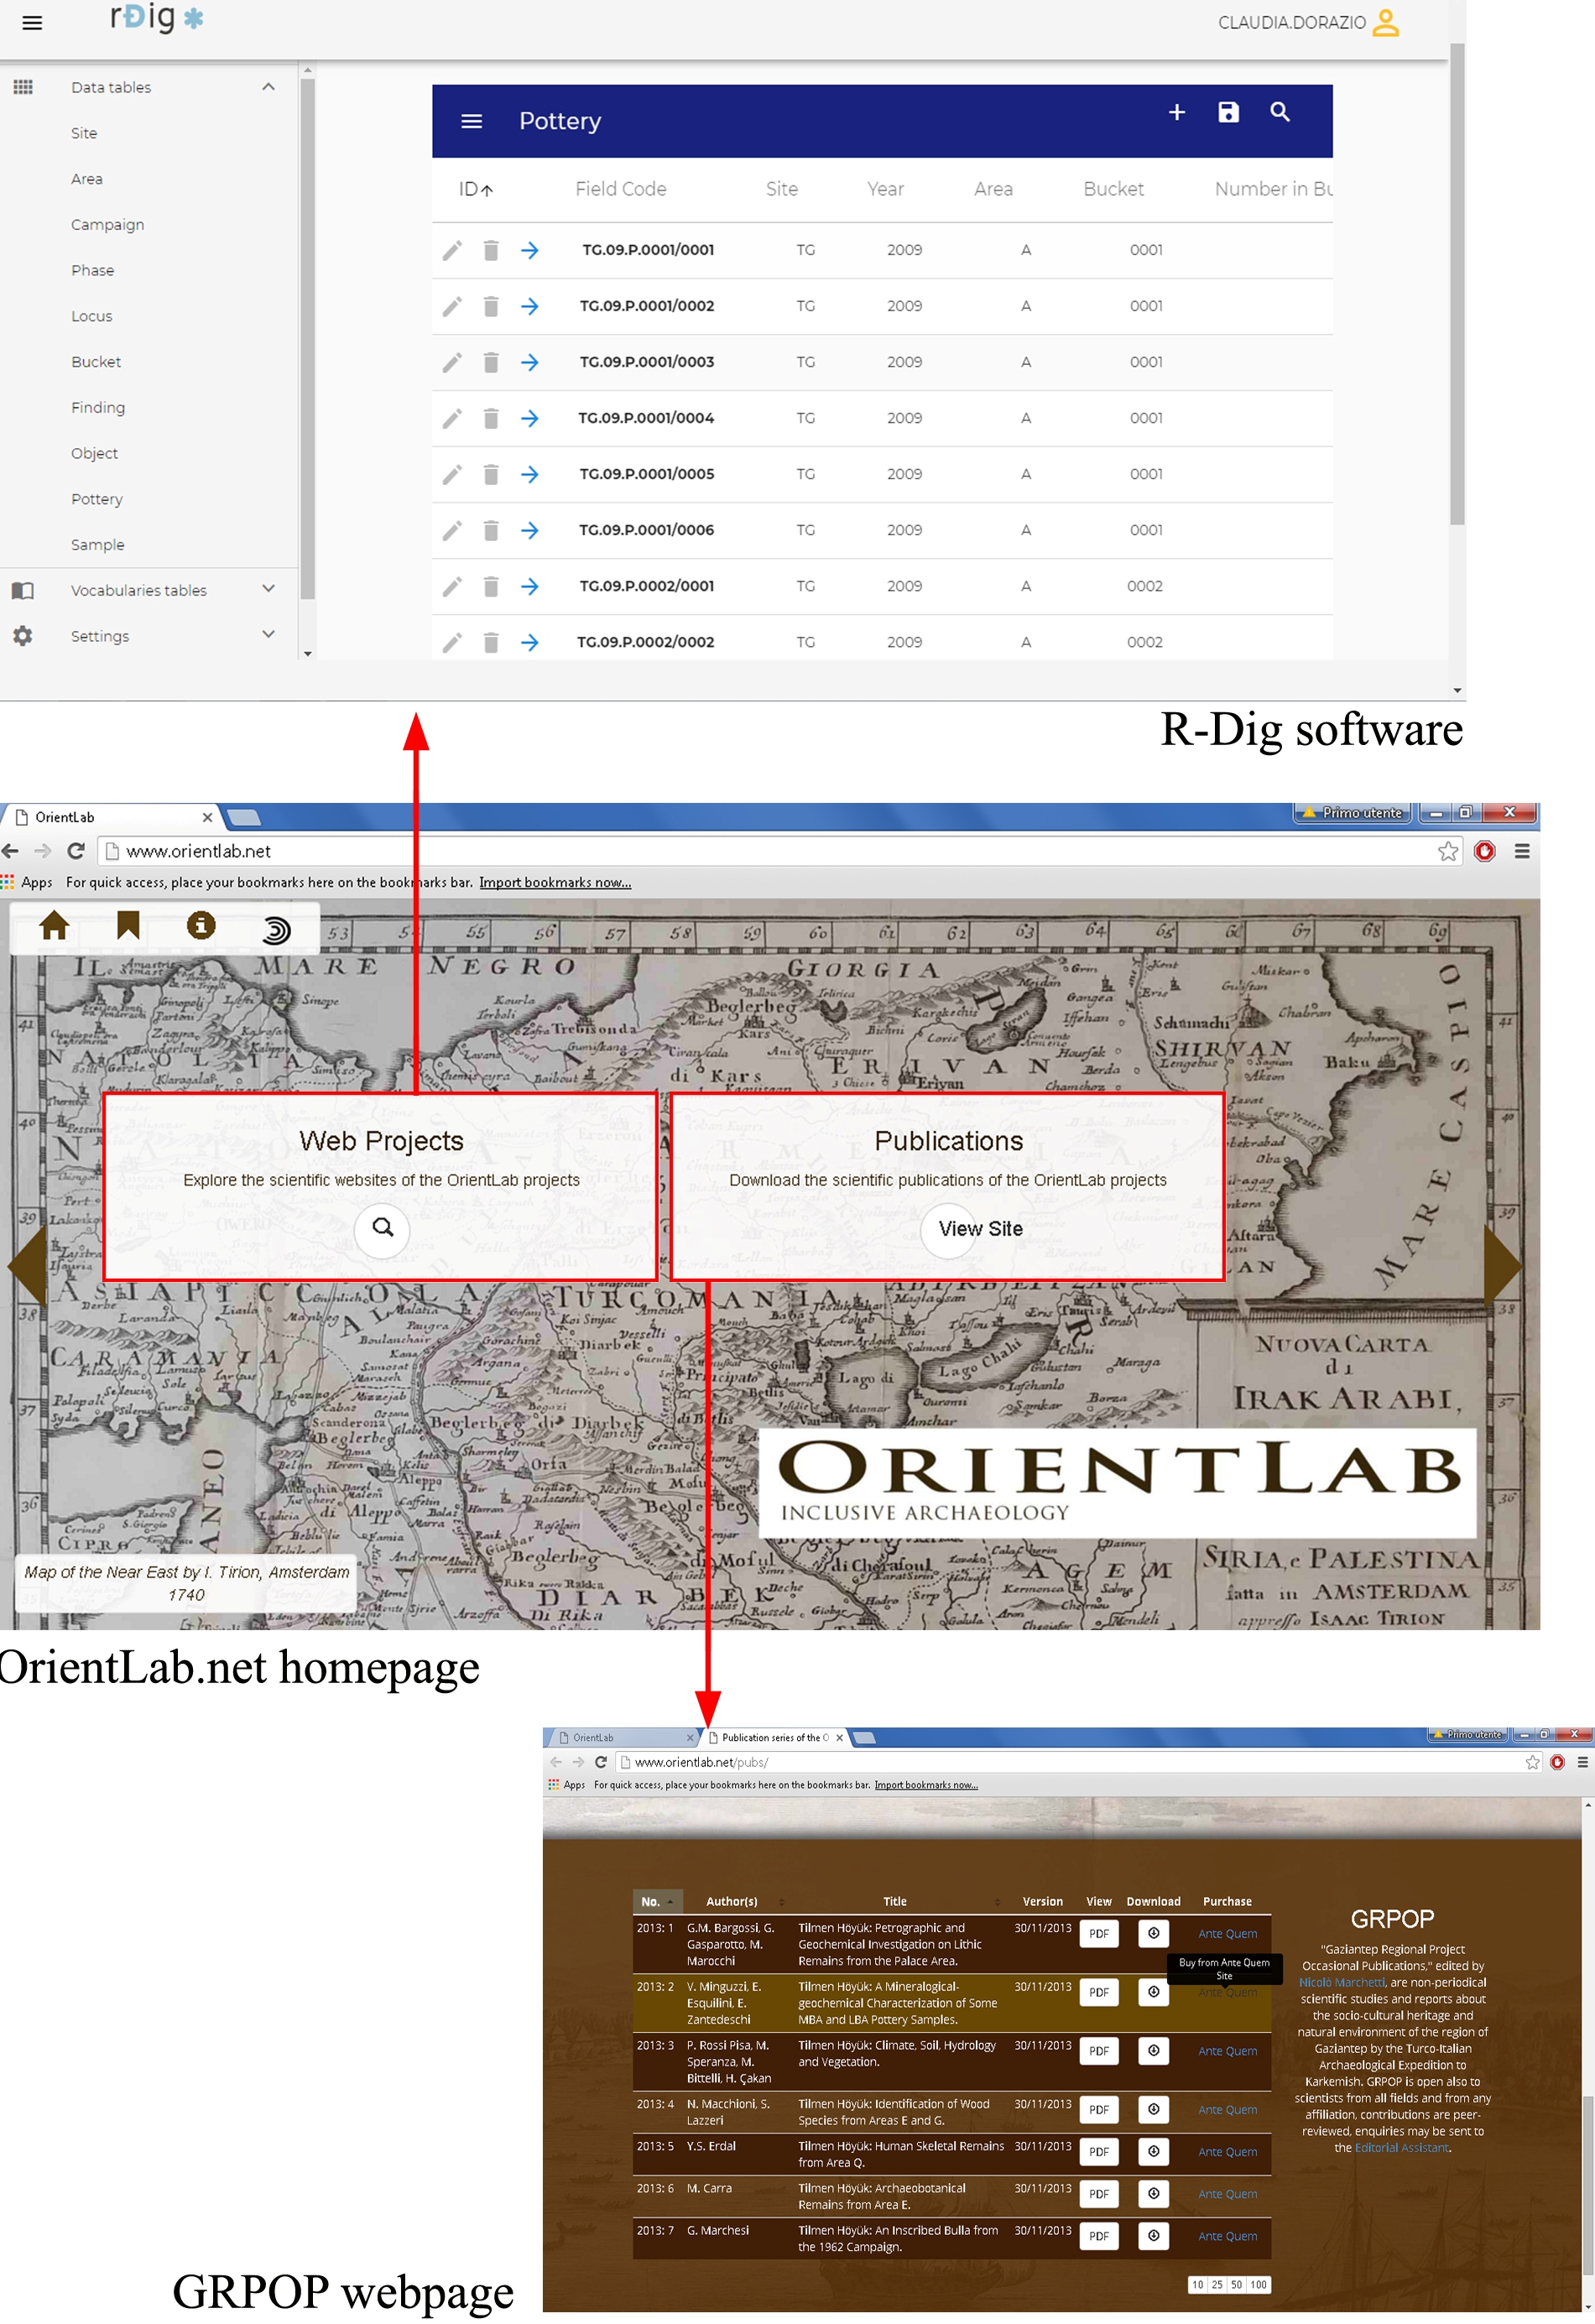Screen dimensions: 1595x2324
Task: Click Import bookmarks now on OrientLab homepage
Action: pos(555,882)
